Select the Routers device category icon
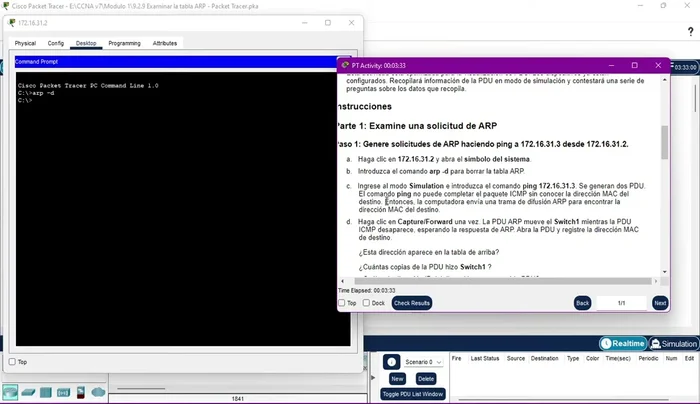Viewport: 700px width, 404px height. click(10, 392)
